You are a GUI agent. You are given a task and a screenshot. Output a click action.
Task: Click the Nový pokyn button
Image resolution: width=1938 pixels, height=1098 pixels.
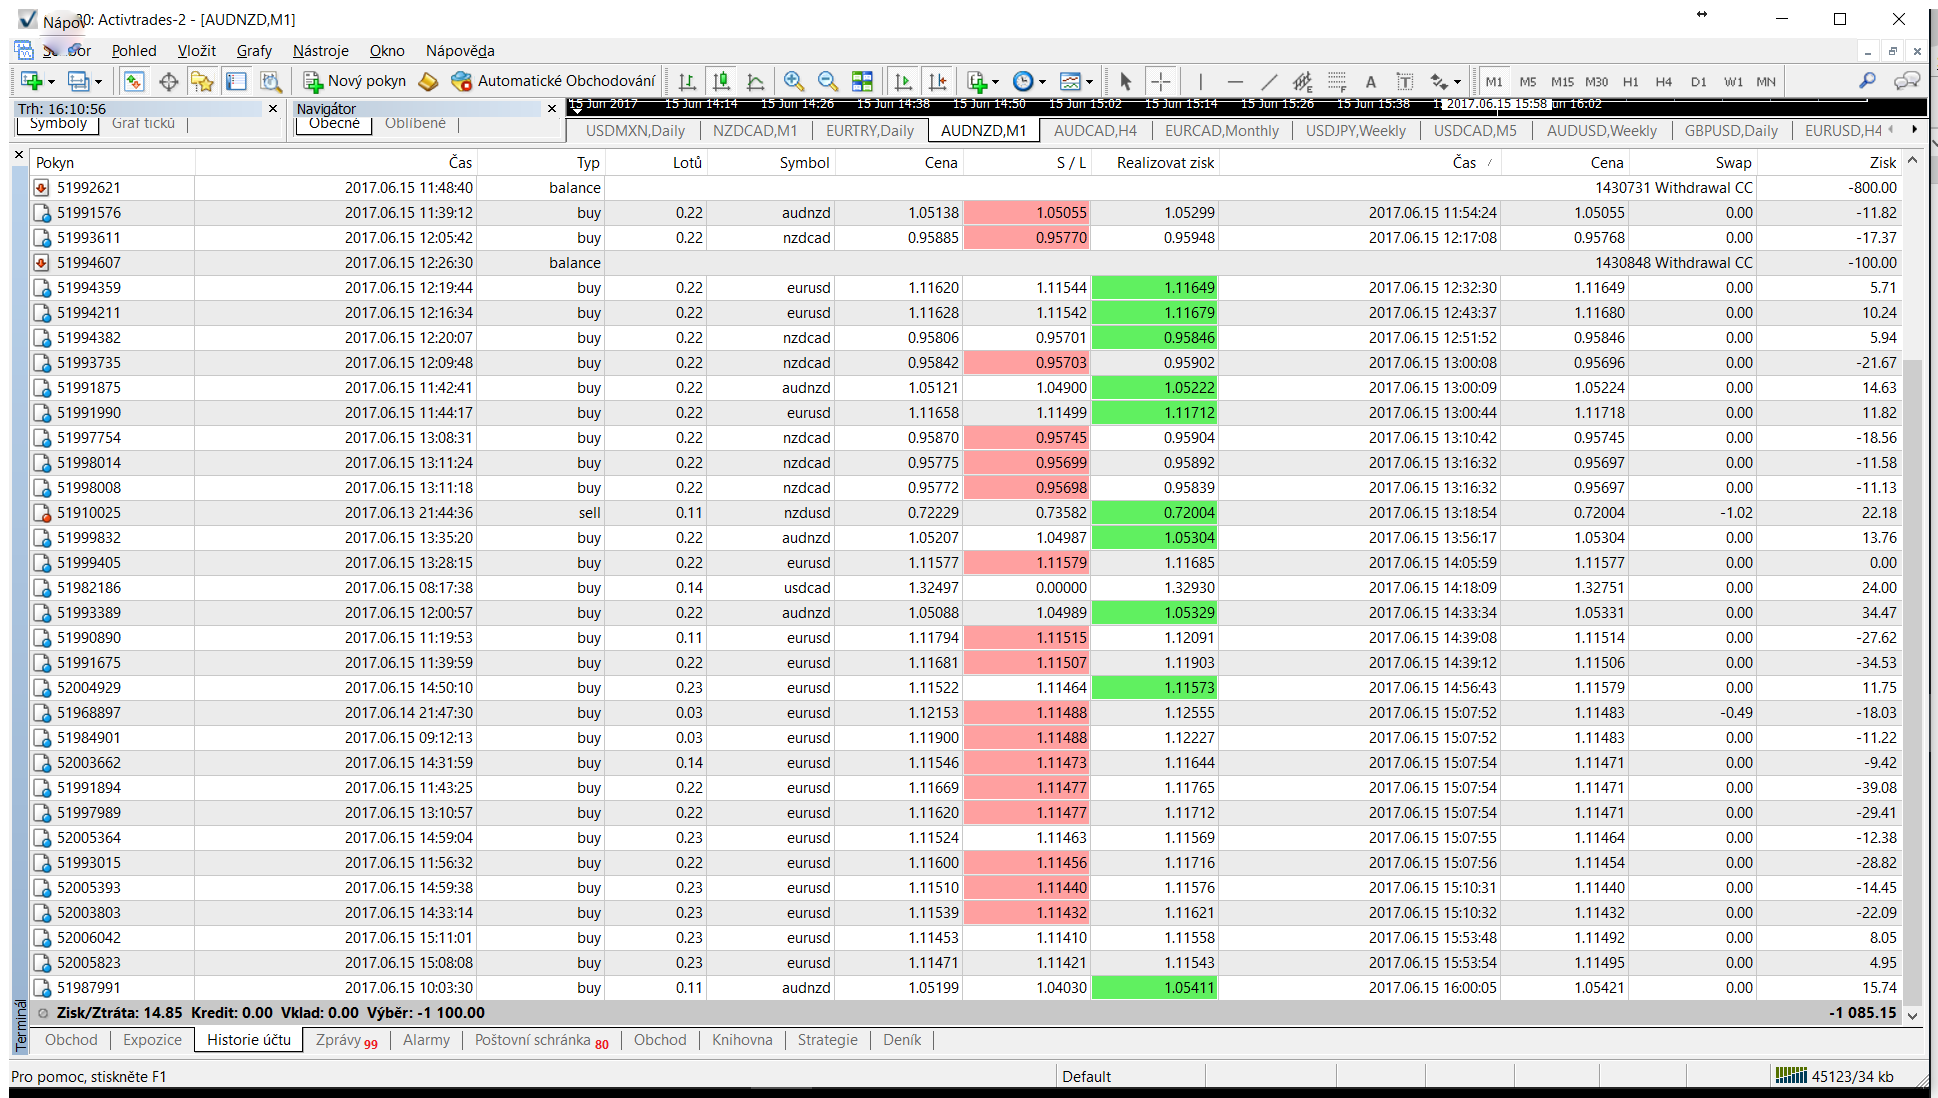click(355, 81)
